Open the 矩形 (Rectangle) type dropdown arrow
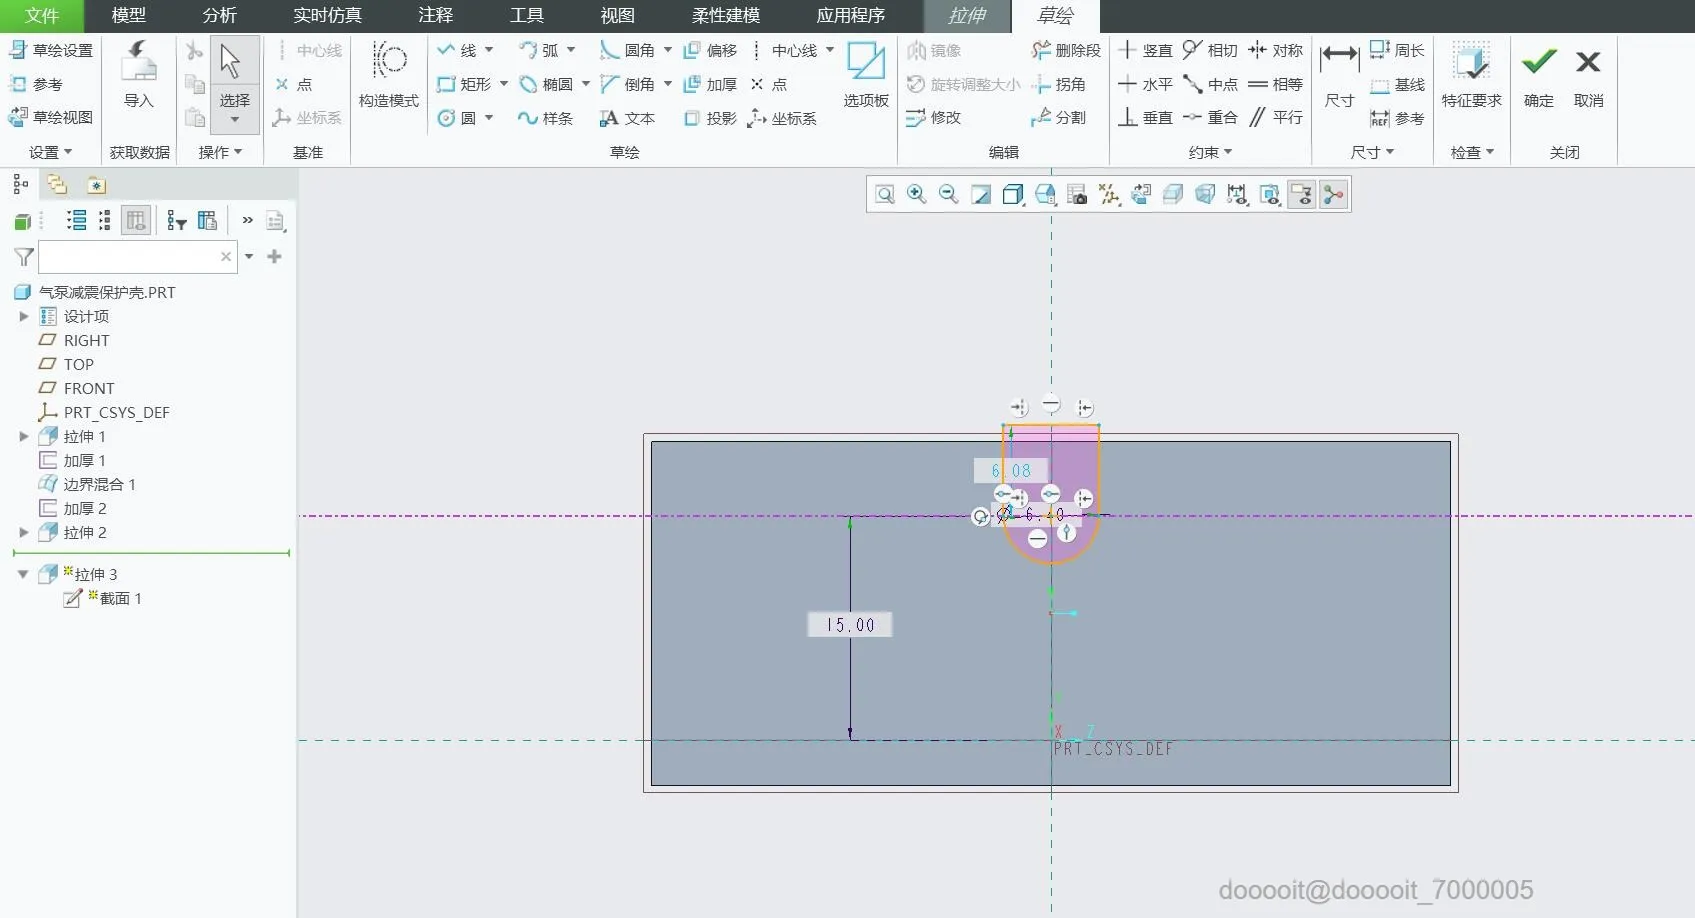The width and height of the screenshot is (1695, 918). (504, 84)
